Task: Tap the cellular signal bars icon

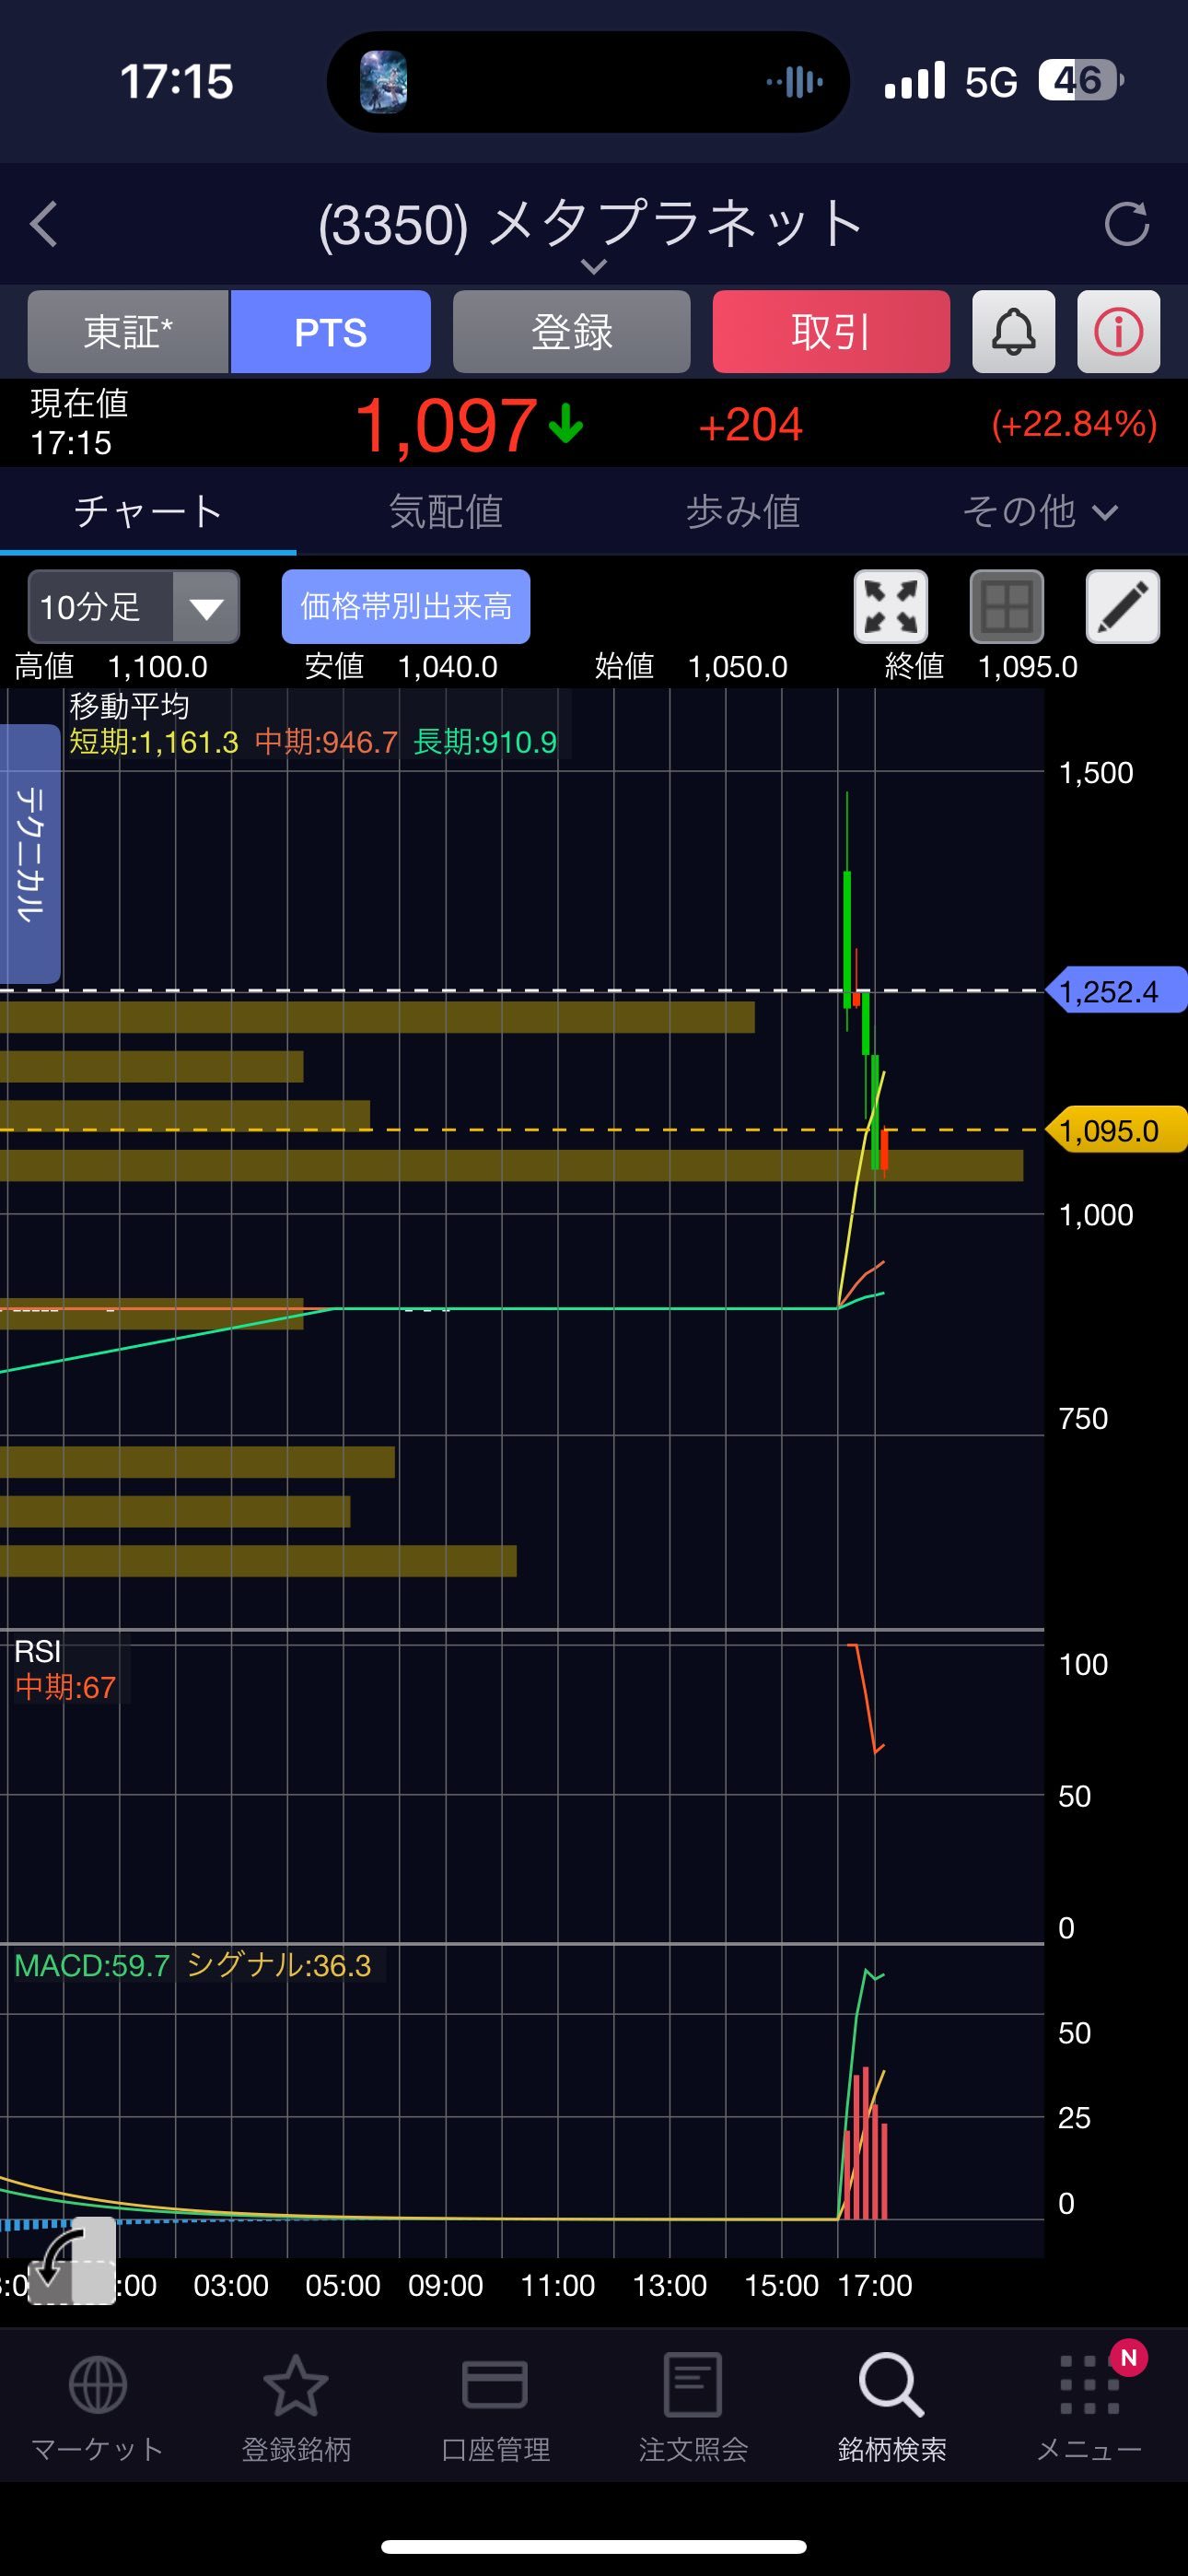Action: pos(914,80)
